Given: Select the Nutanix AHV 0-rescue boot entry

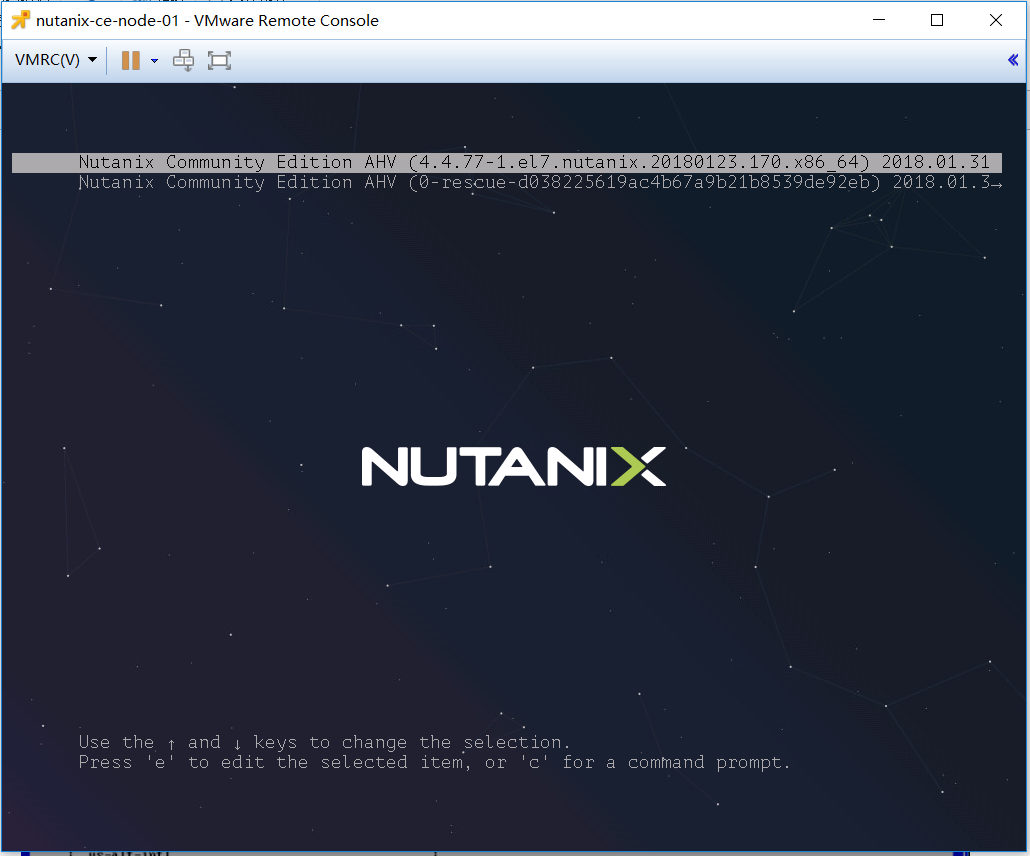Looking at the screenshot, I should 506,183.
